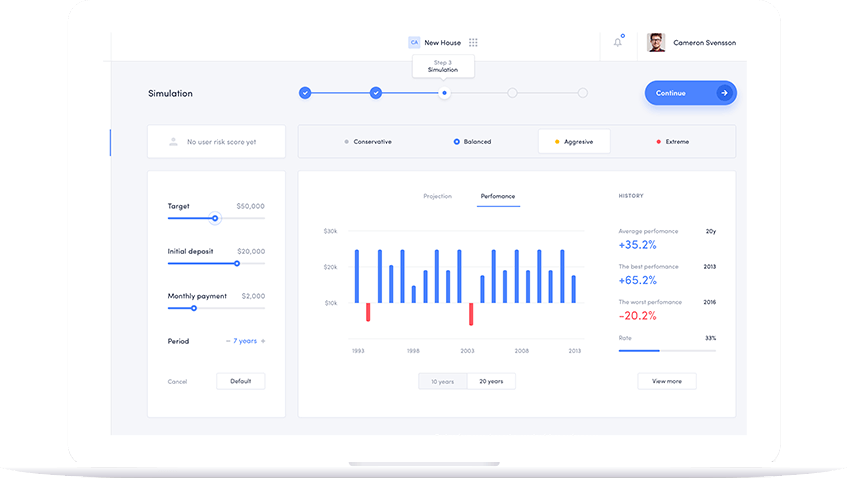The image size is (847, 478).
Task: Click the user icon in risk score box
Action: (173, 142)
